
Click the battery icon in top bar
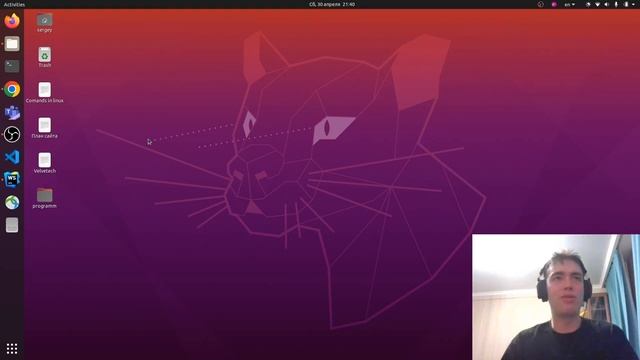point(626,4)
